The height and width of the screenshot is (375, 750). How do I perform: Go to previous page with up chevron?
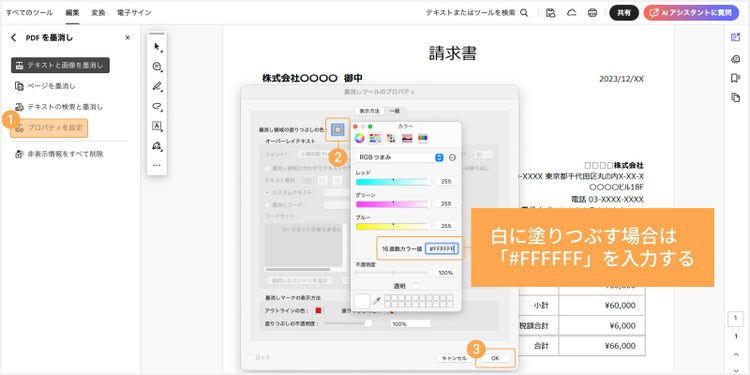click(x=736, y=354)
